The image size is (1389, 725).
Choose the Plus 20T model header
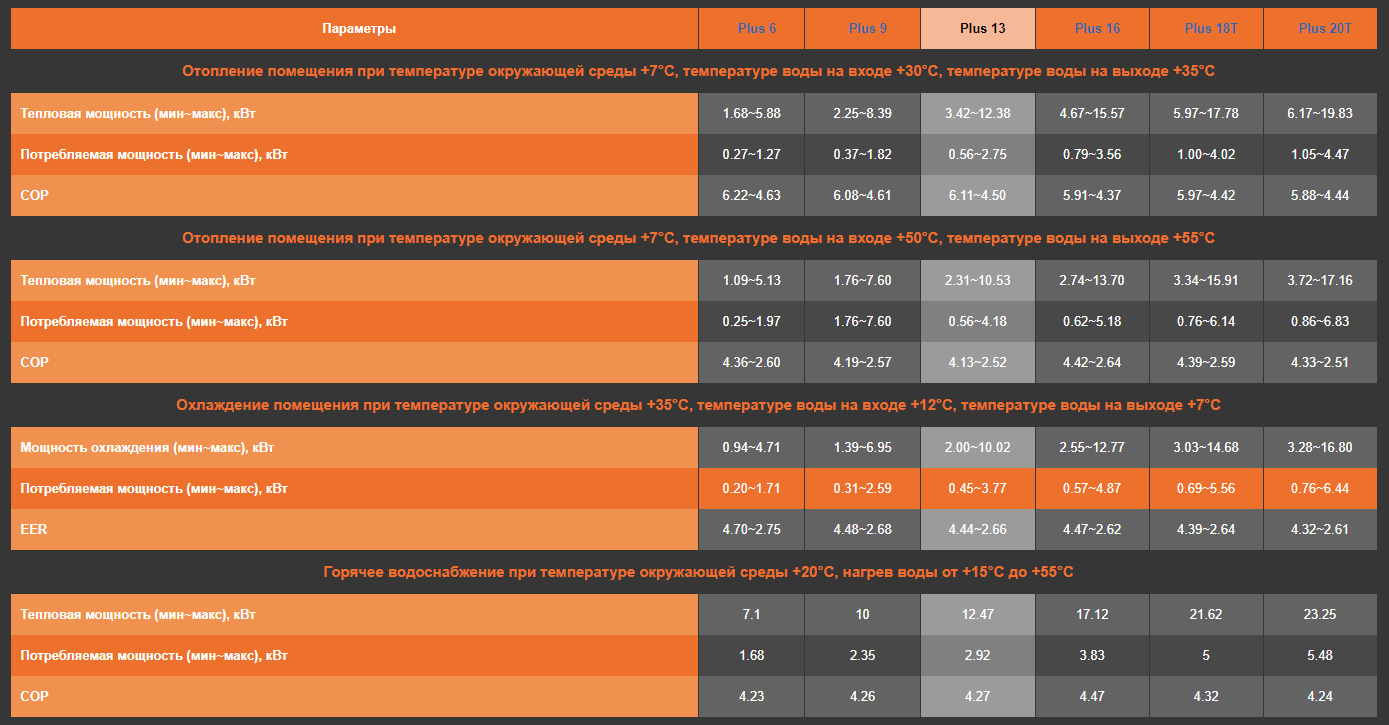tap(1325, 28)
